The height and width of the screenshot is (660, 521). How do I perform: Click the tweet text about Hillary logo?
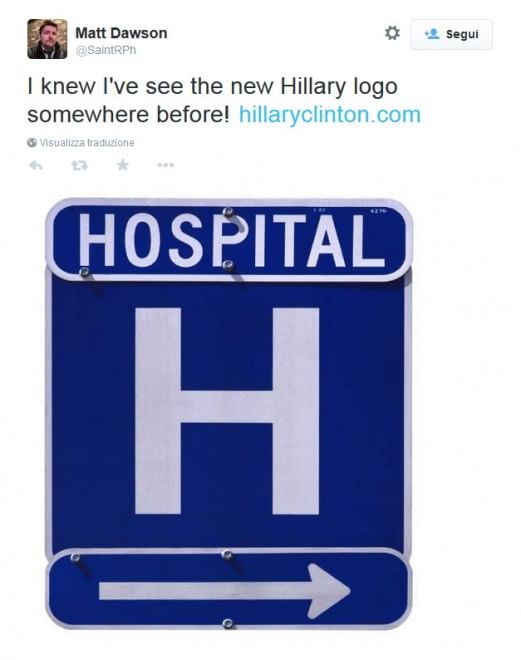point(224,100)
